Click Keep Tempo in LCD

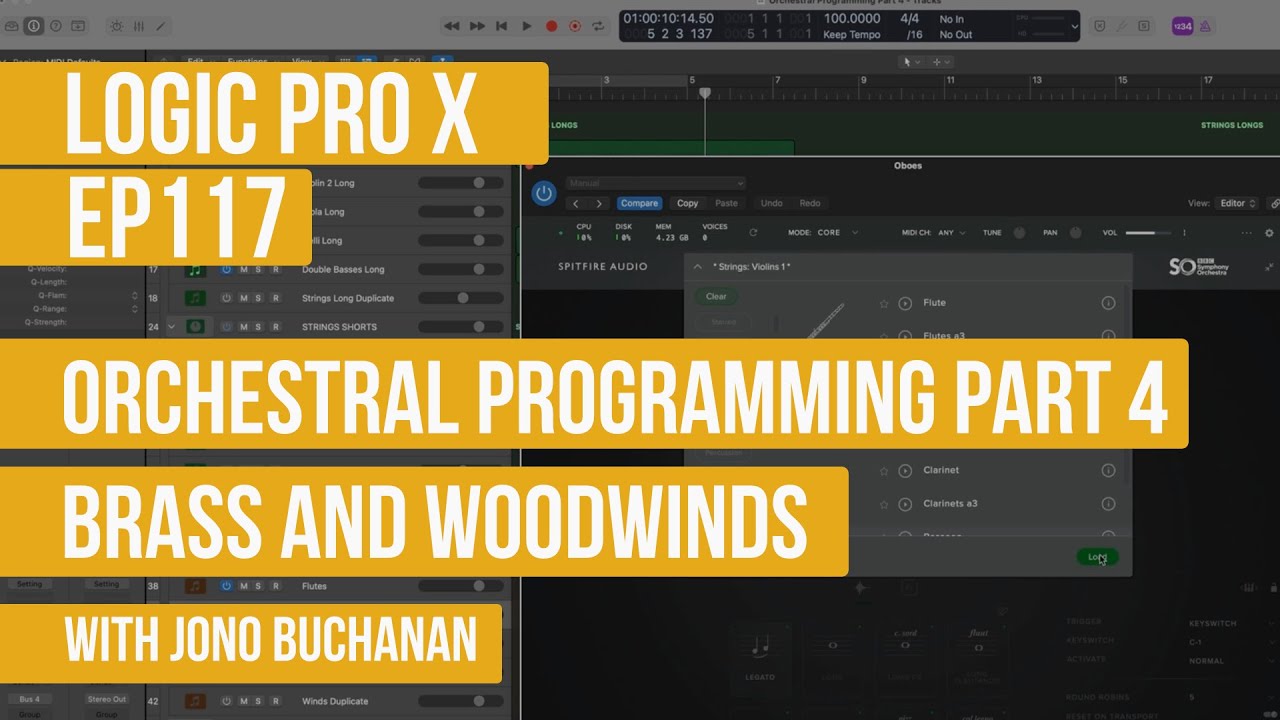(852, 35)
